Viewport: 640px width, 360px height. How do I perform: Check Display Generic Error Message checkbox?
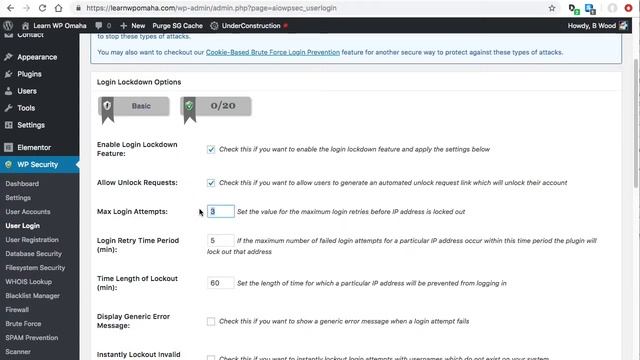(211, 322)
